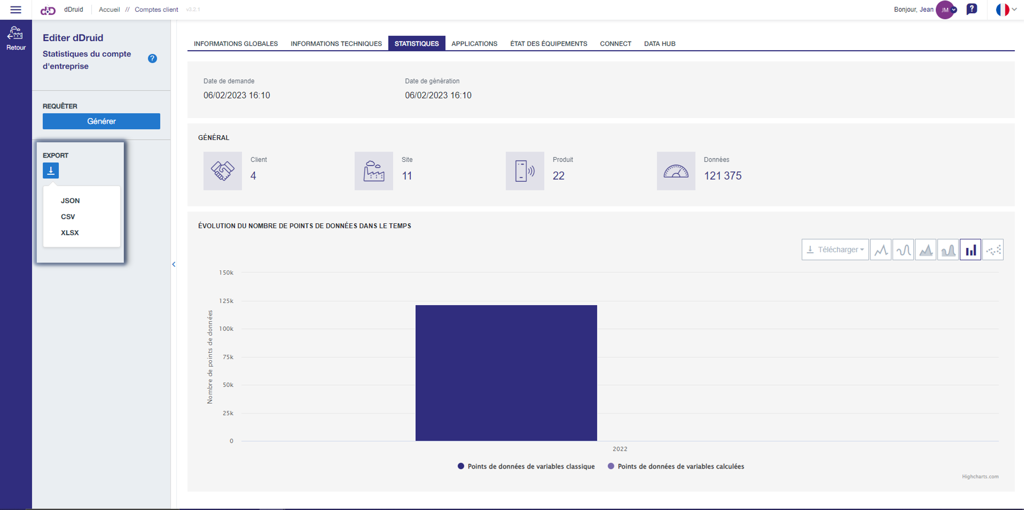Open the Télécharger dropdown
The image size is (1024, 510).
(x=835, y=249)
